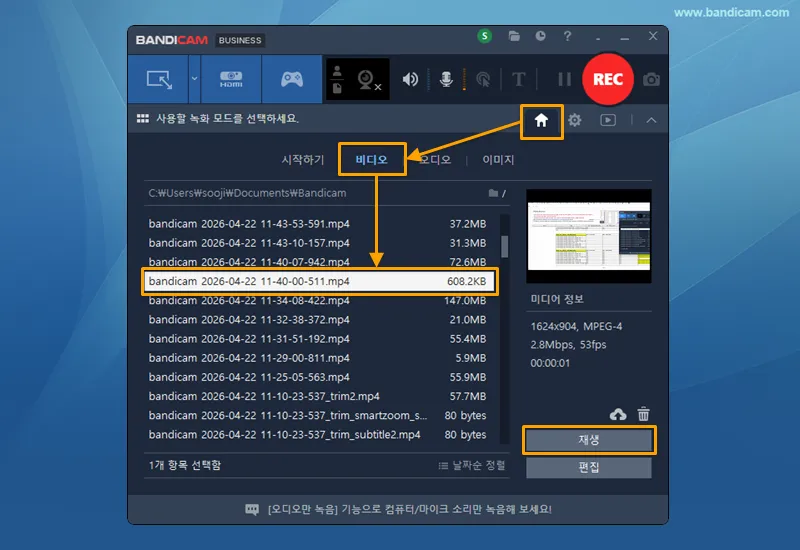Select file 11-10-23-537_trim_subtitle2.mp4
Viewport: 800px width, 550px height.
[x=317, y=434]
